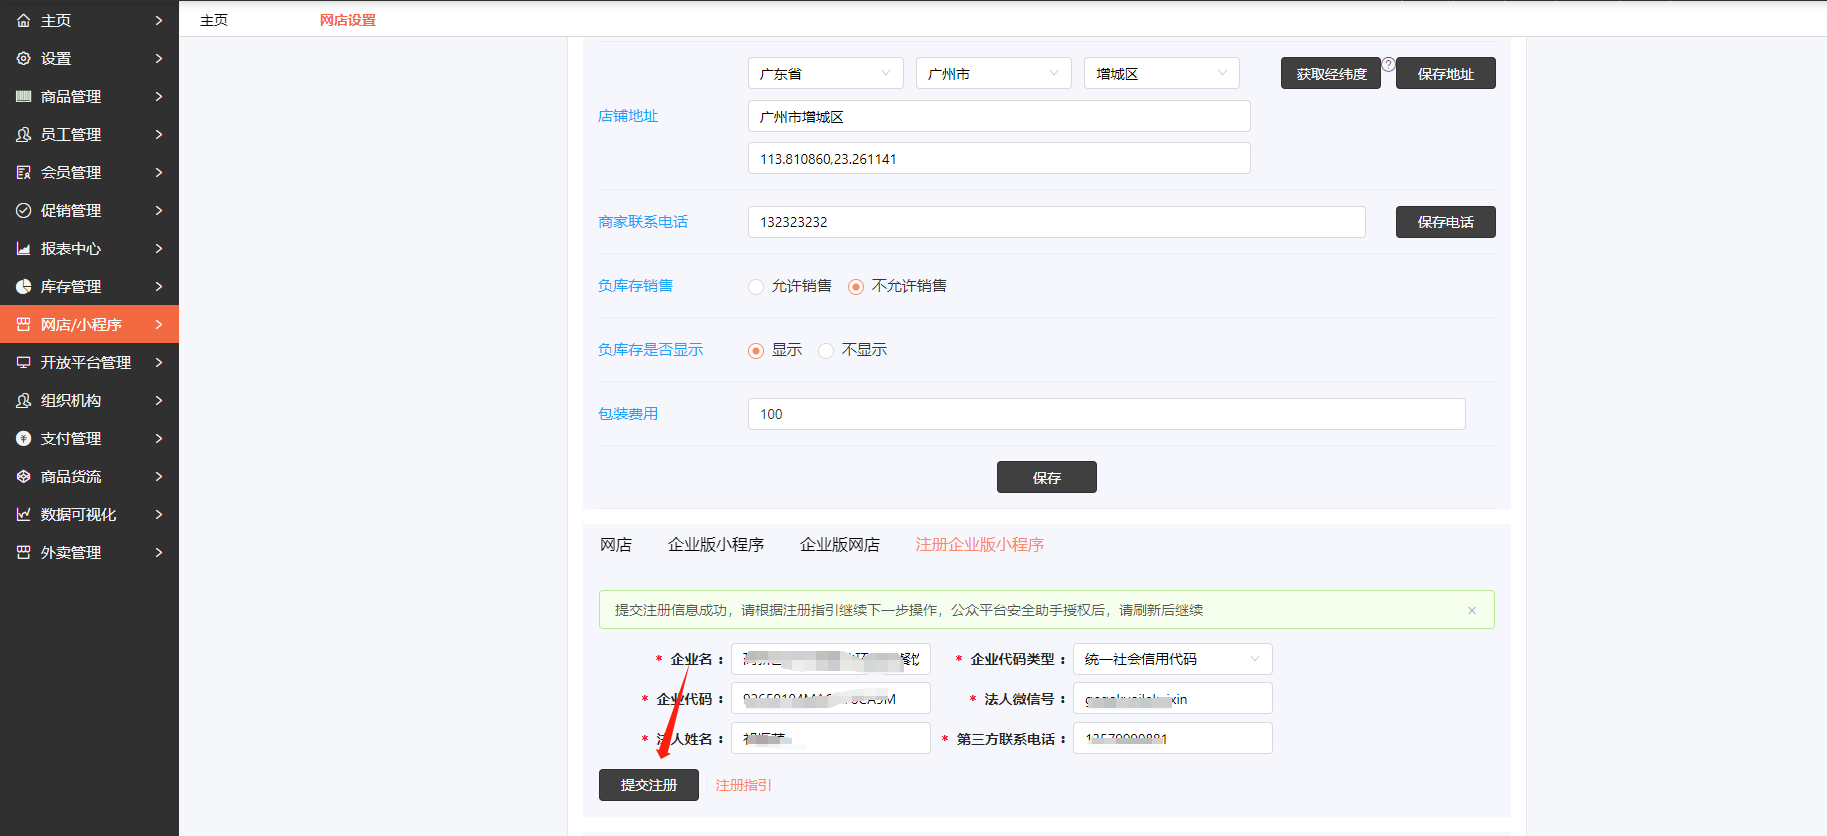Click the help question mark near 获取经纬度
The width and height of the screenshot is (1827, 836).
tap(1388, 64)
